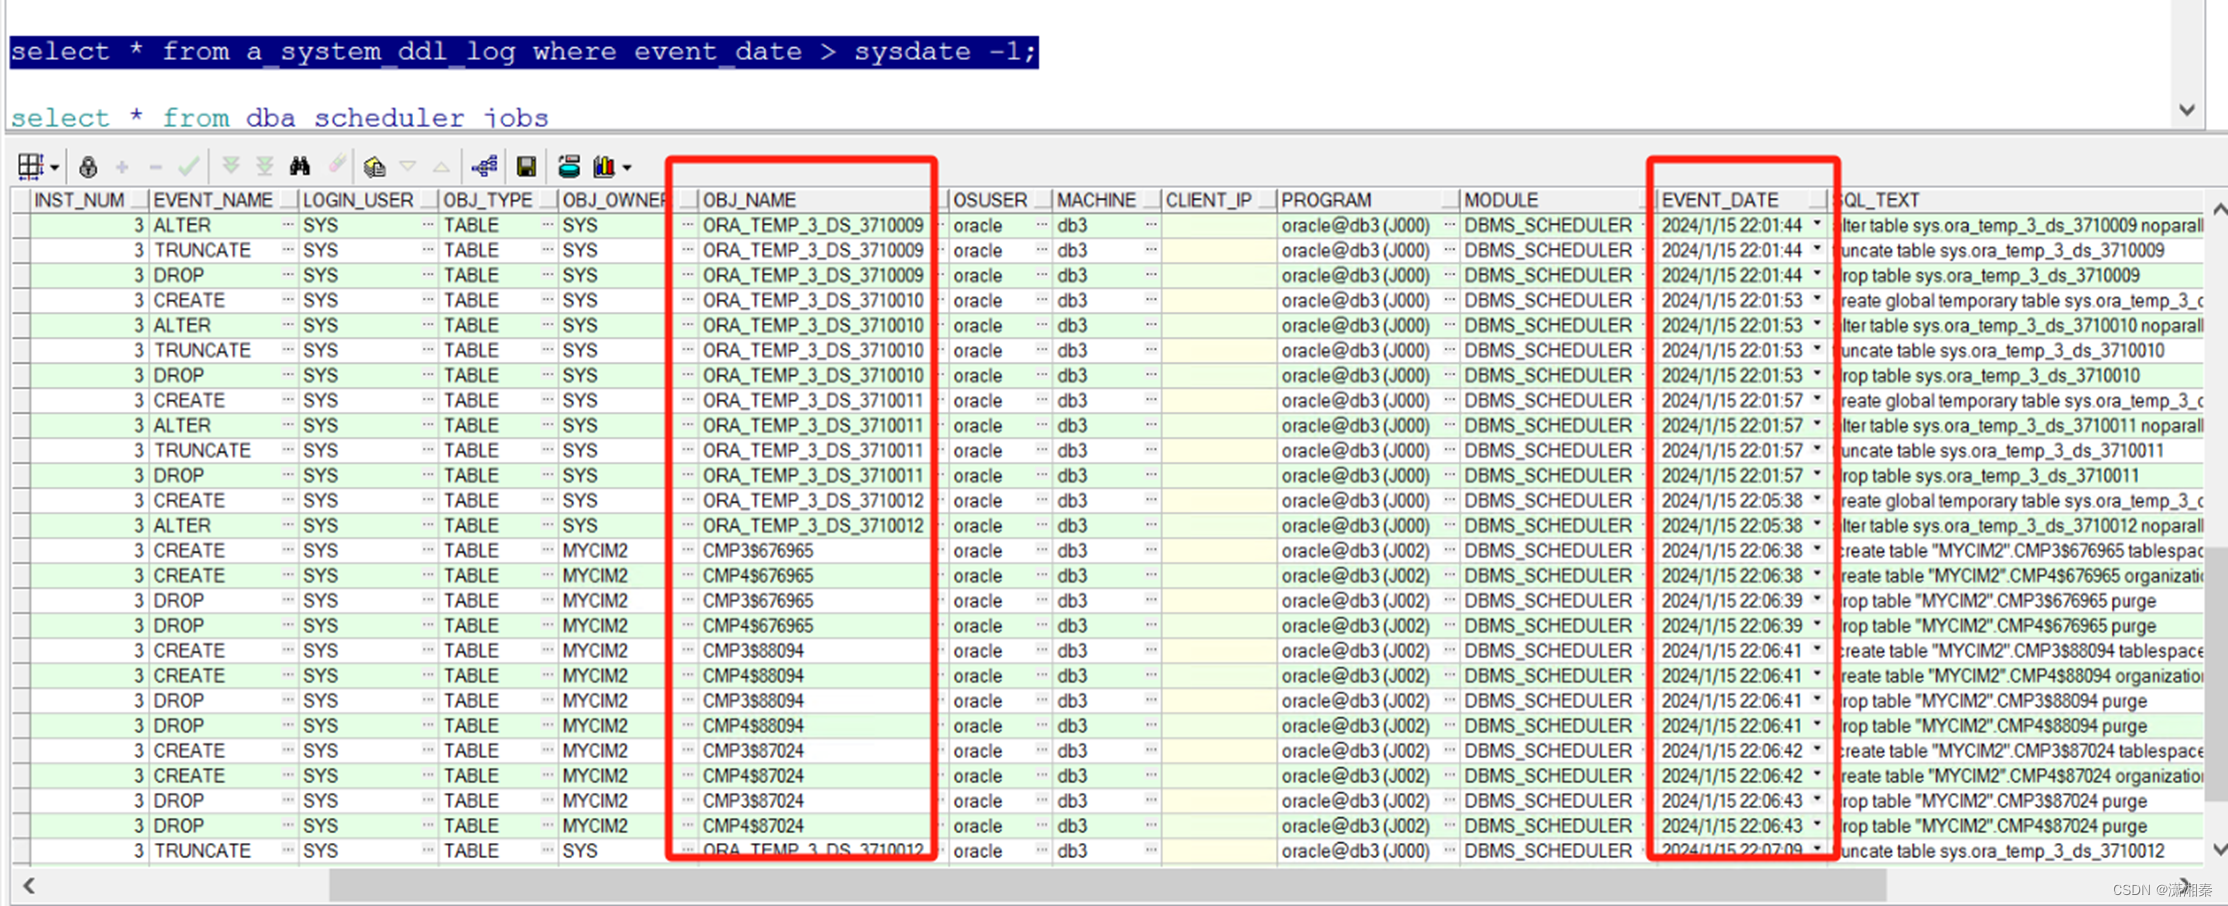Click the floppy disk save results icon
2228x906 pixels.
point(526,166)
